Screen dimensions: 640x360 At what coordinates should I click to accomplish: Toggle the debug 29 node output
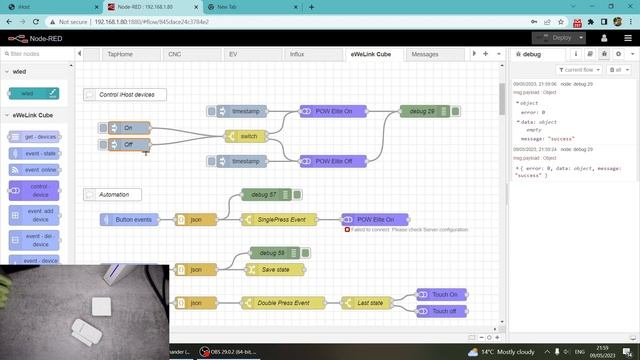coord(456,111)
